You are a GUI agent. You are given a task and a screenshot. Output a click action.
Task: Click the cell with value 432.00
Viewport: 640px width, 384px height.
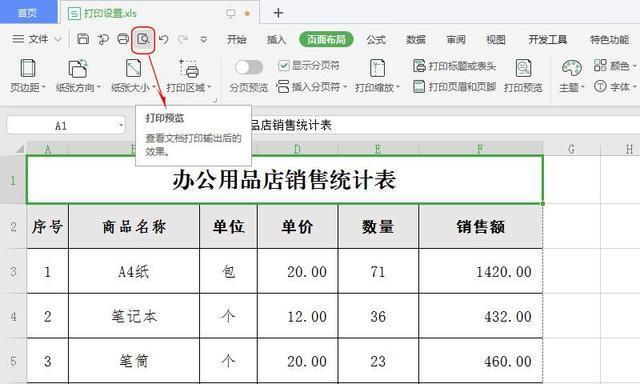[481, 316]
